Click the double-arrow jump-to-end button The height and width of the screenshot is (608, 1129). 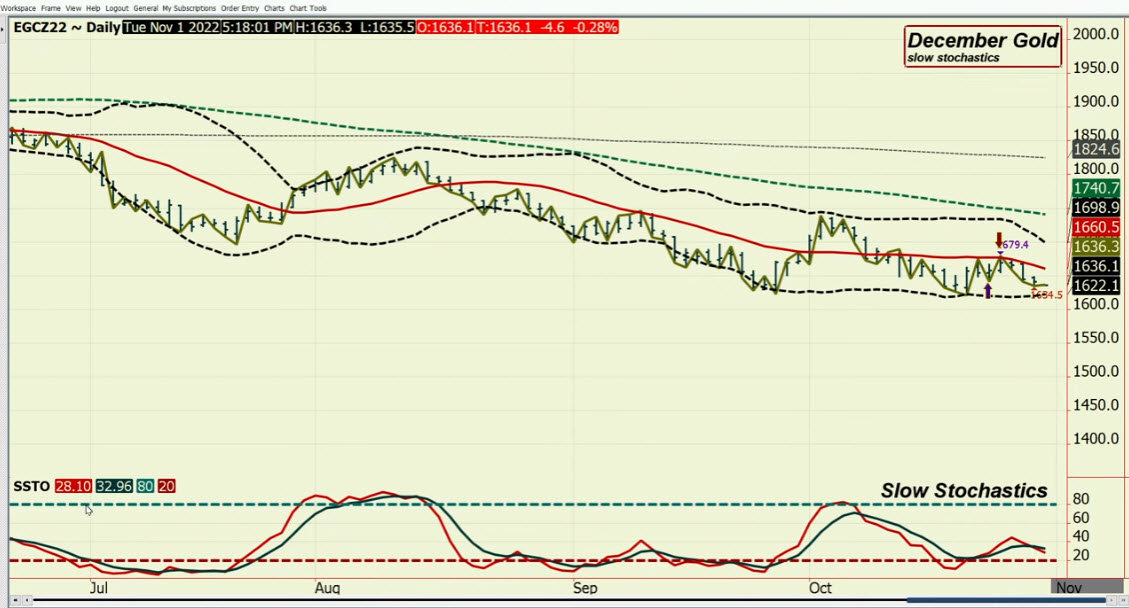coord(1122,600)
